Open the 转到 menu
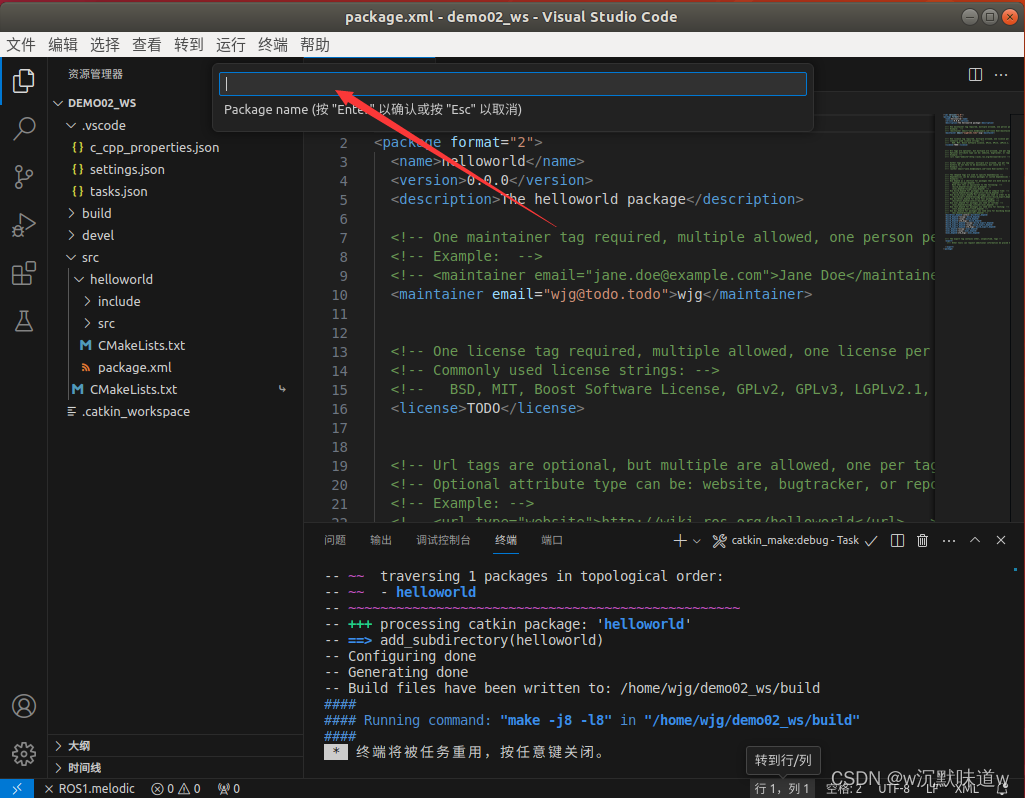 click(x=189, y=45)
